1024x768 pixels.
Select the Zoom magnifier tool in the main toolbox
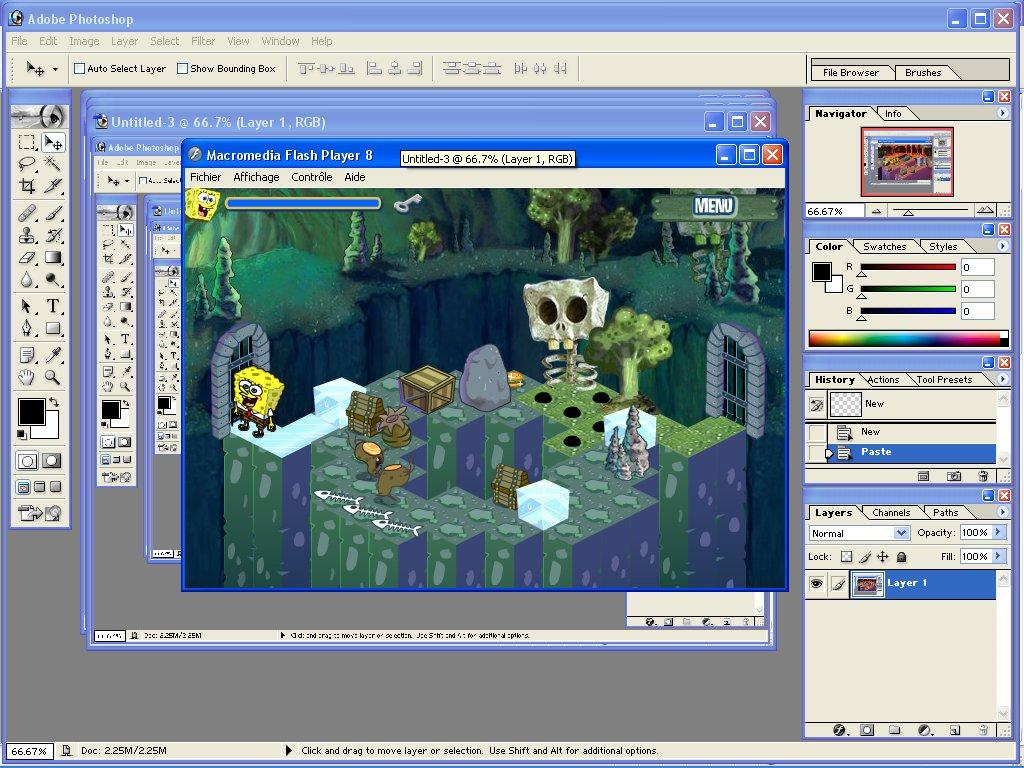tap(52, 377)
